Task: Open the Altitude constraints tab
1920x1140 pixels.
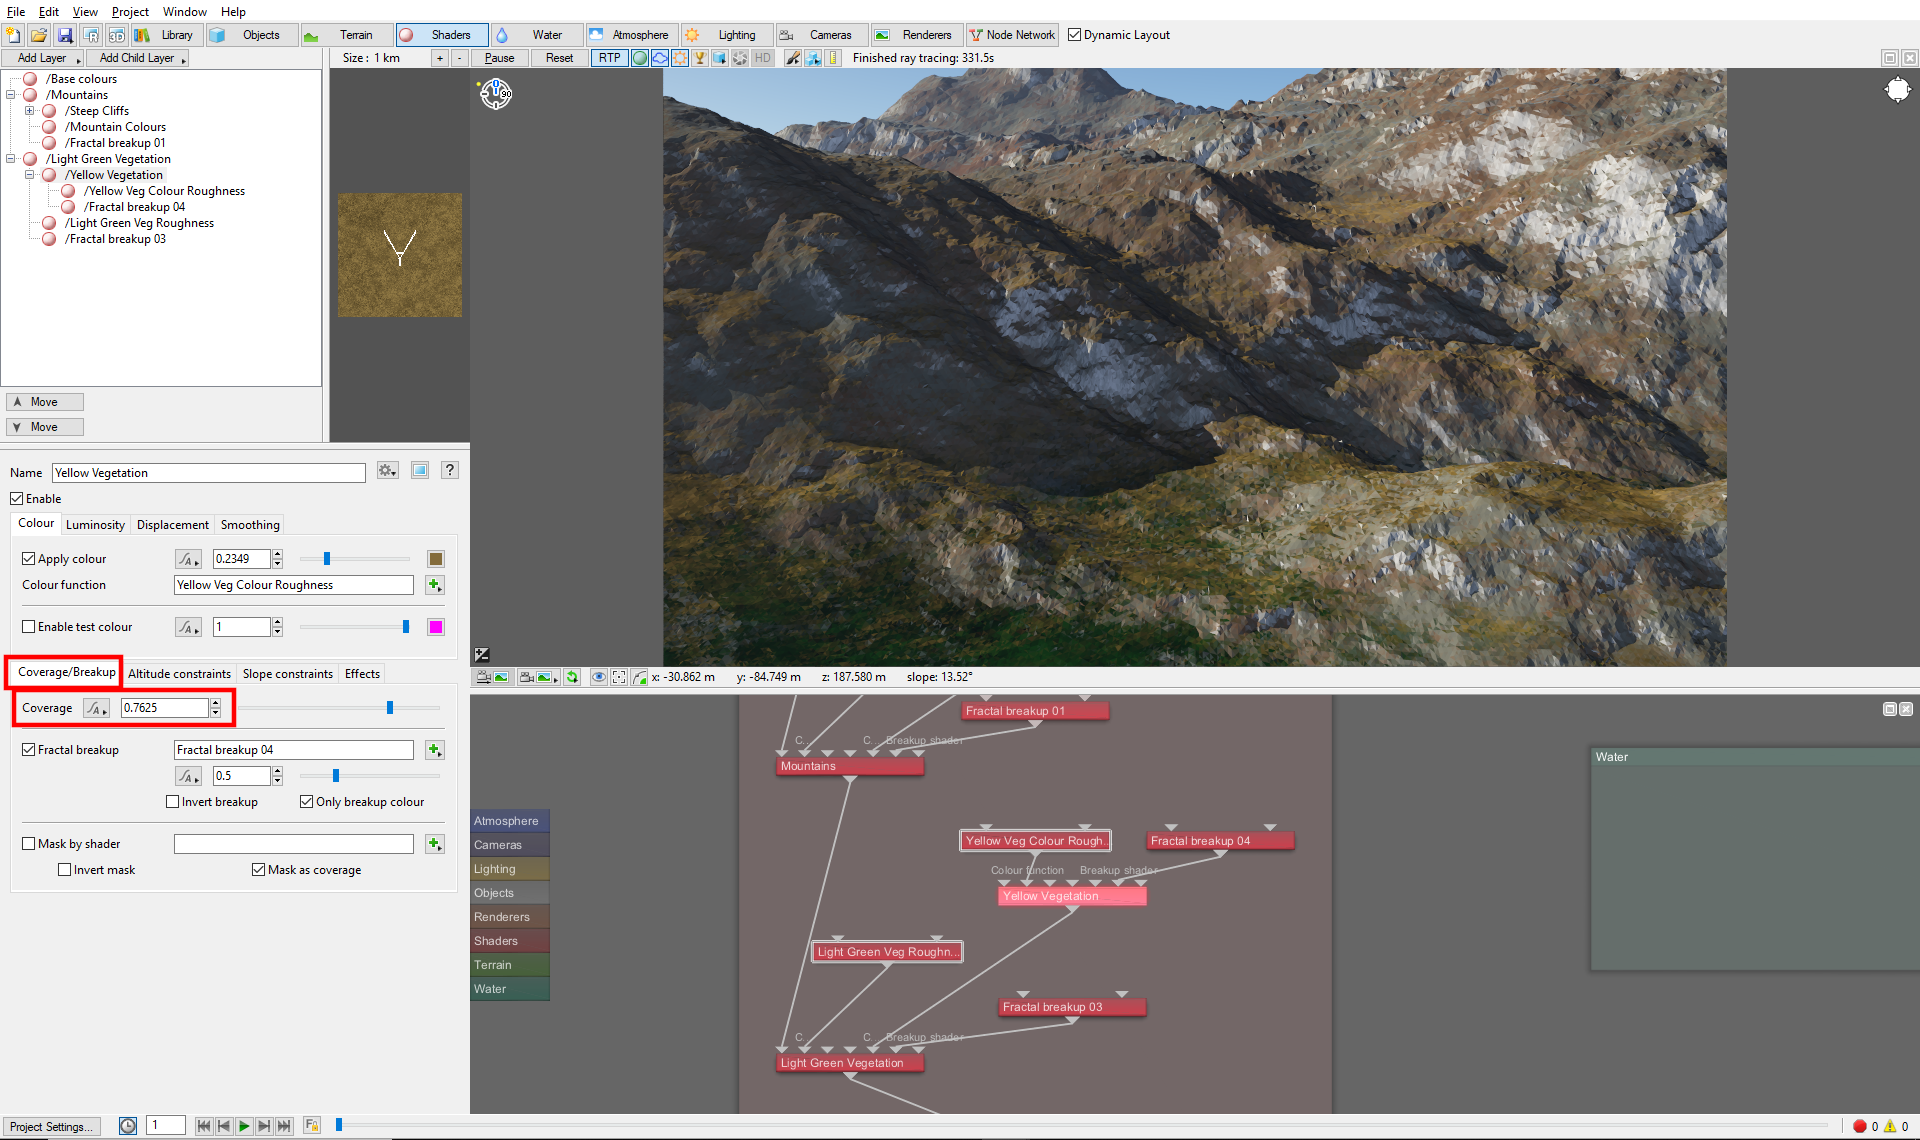Action: click(179, 674)
